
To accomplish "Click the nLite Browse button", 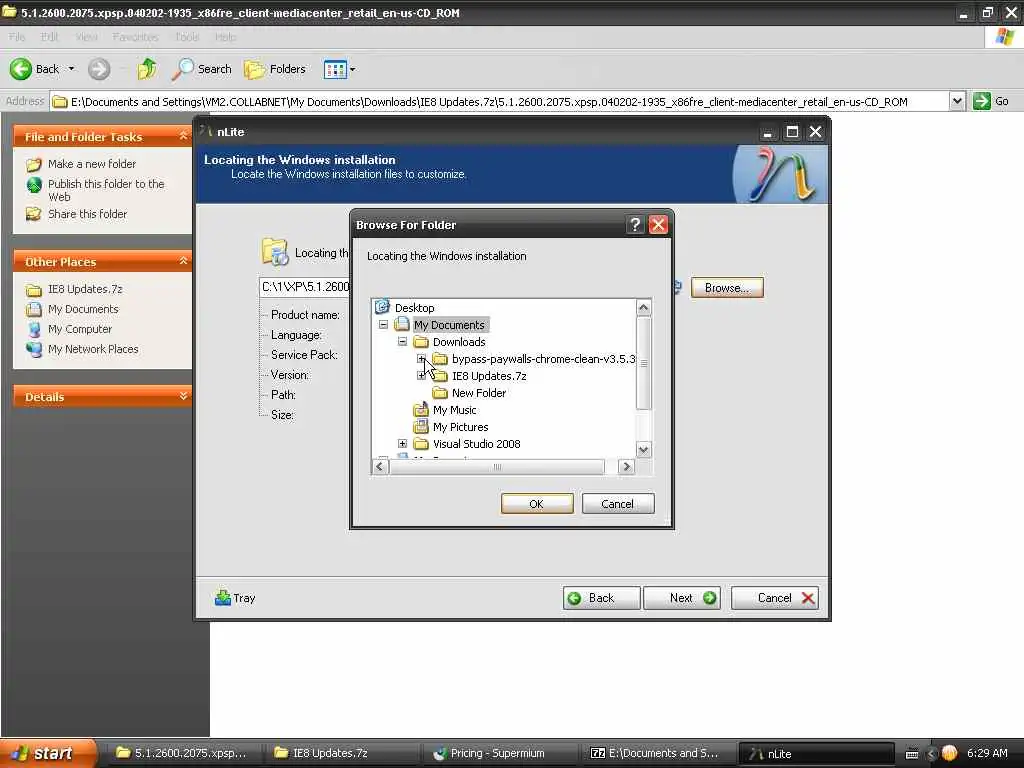I will tap(727, 288).
